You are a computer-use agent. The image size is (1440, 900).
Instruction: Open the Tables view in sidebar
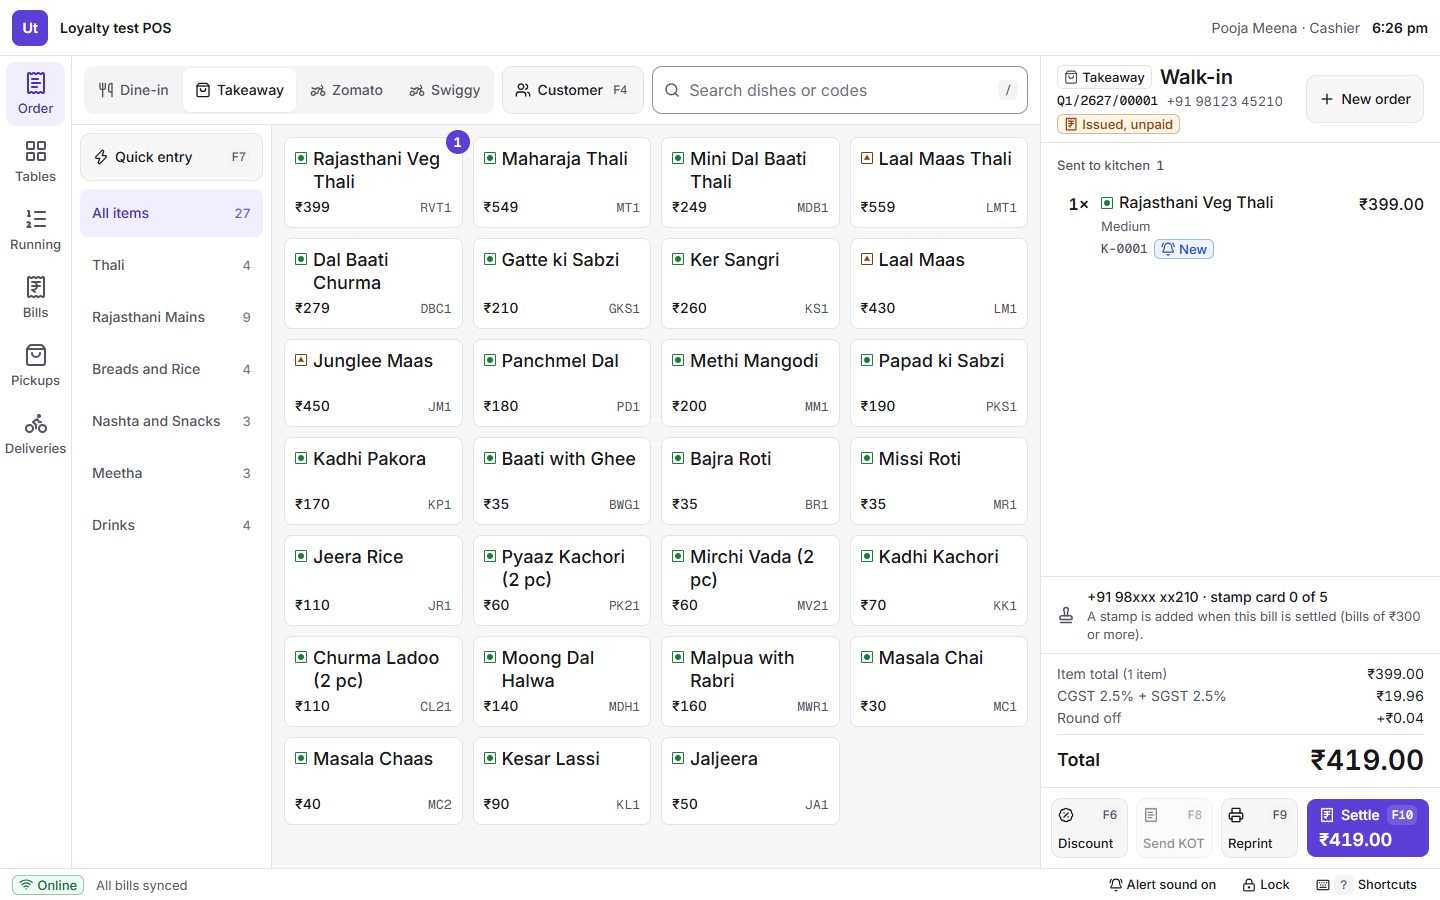point(35,162)
